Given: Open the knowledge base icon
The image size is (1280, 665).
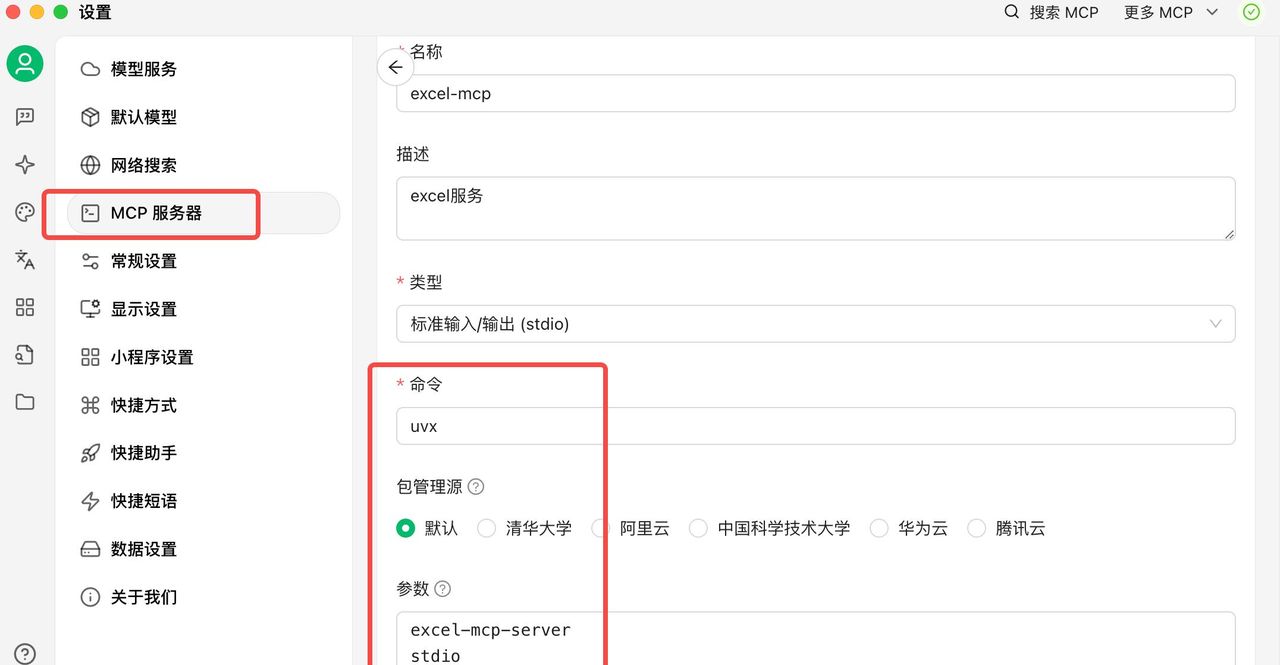Looking at the screenshot, I should [25, 355].
